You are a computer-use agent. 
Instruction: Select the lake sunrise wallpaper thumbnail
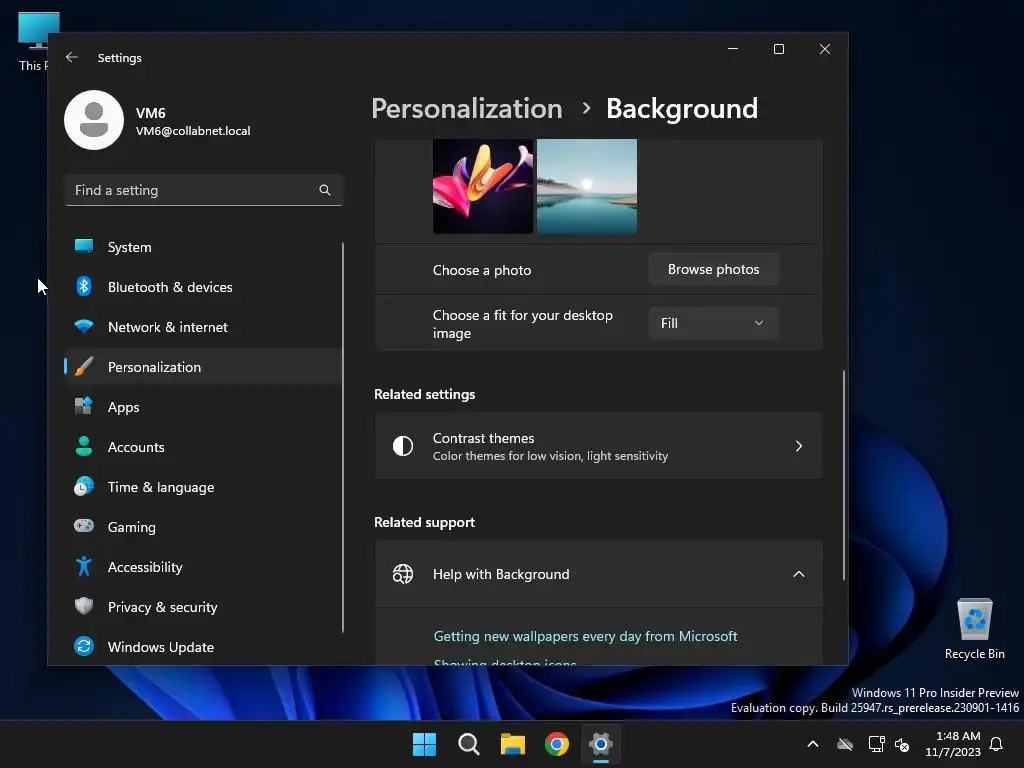[586, 186]
